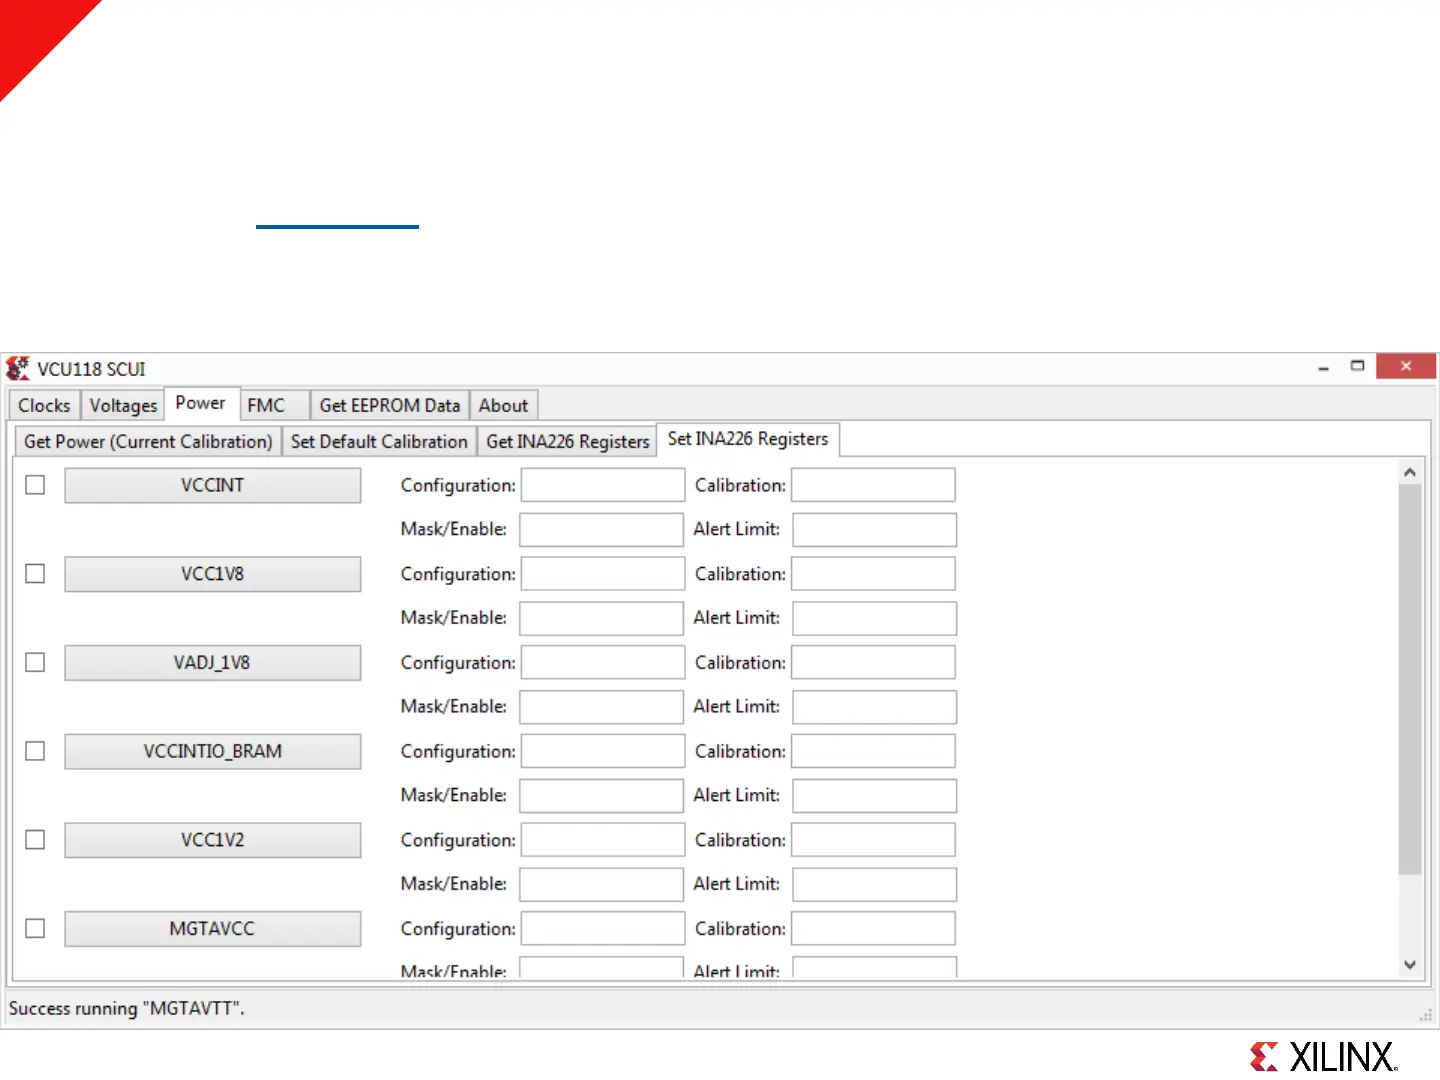Show the About tab

[x=503, y=405]
